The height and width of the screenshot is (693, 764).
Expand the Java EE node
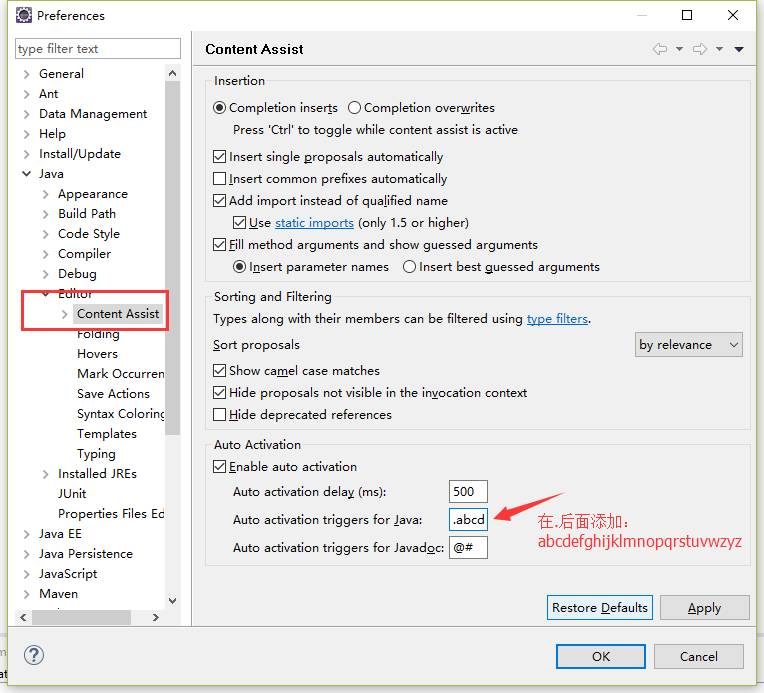[27, 535]
